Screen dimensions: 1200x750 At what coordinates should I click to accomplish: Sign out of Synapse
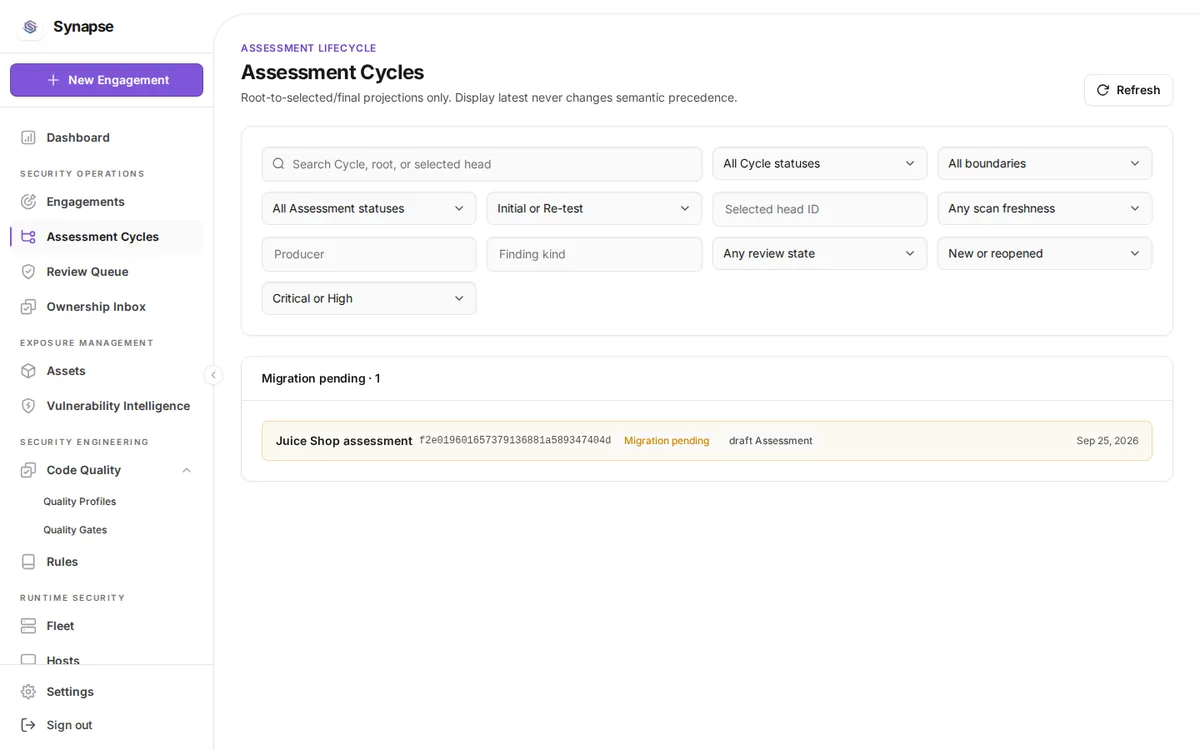[x=106, y=725]
